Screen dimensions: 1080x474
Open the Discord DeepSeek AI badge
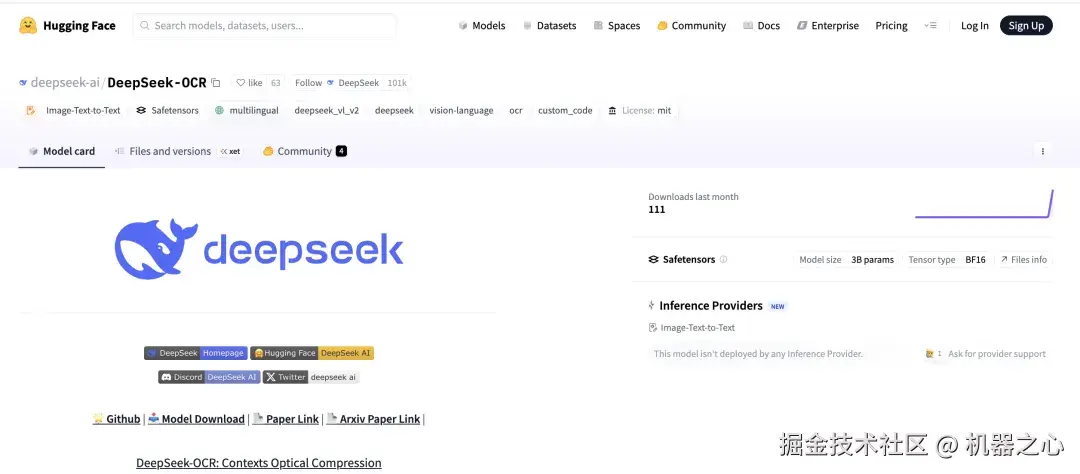[208, 377]
